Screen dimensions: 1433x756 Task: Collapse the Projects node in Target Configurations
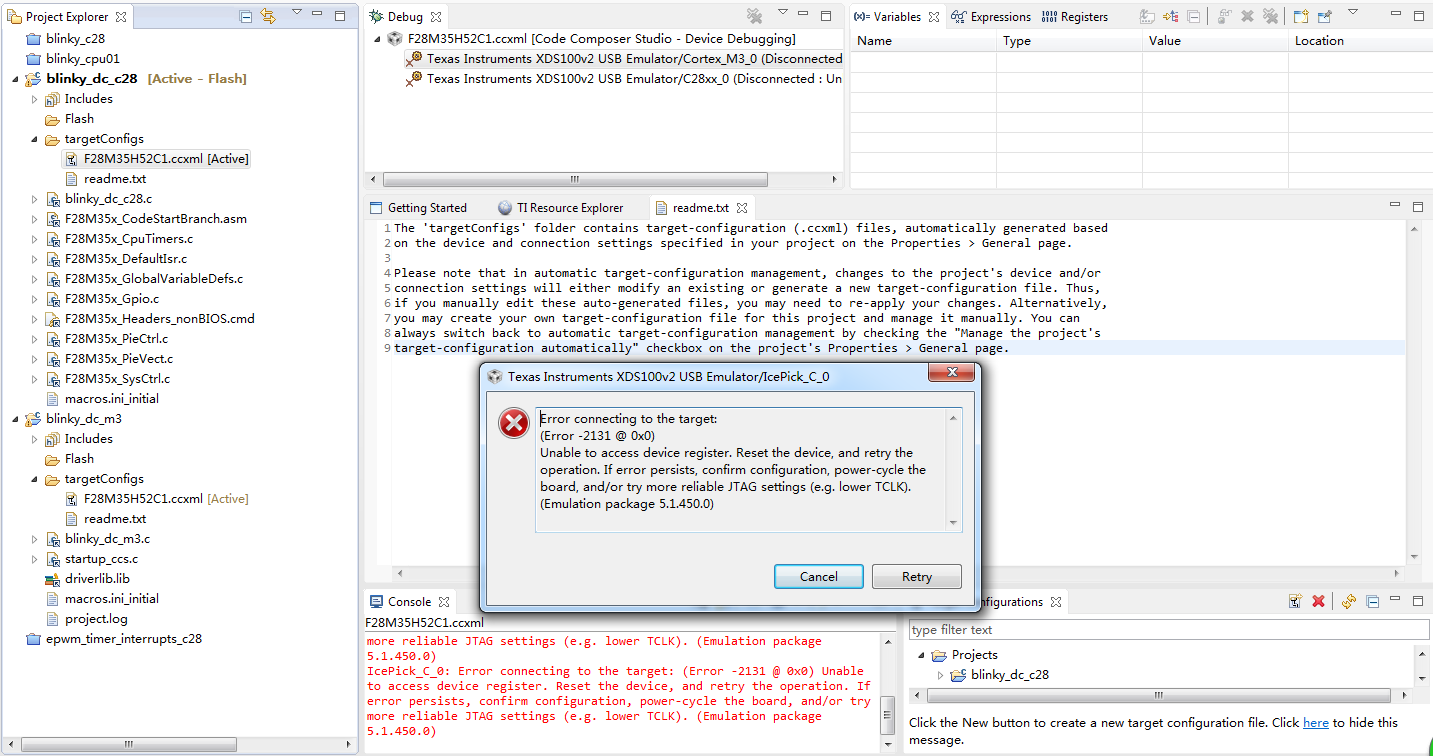(921, 655)
